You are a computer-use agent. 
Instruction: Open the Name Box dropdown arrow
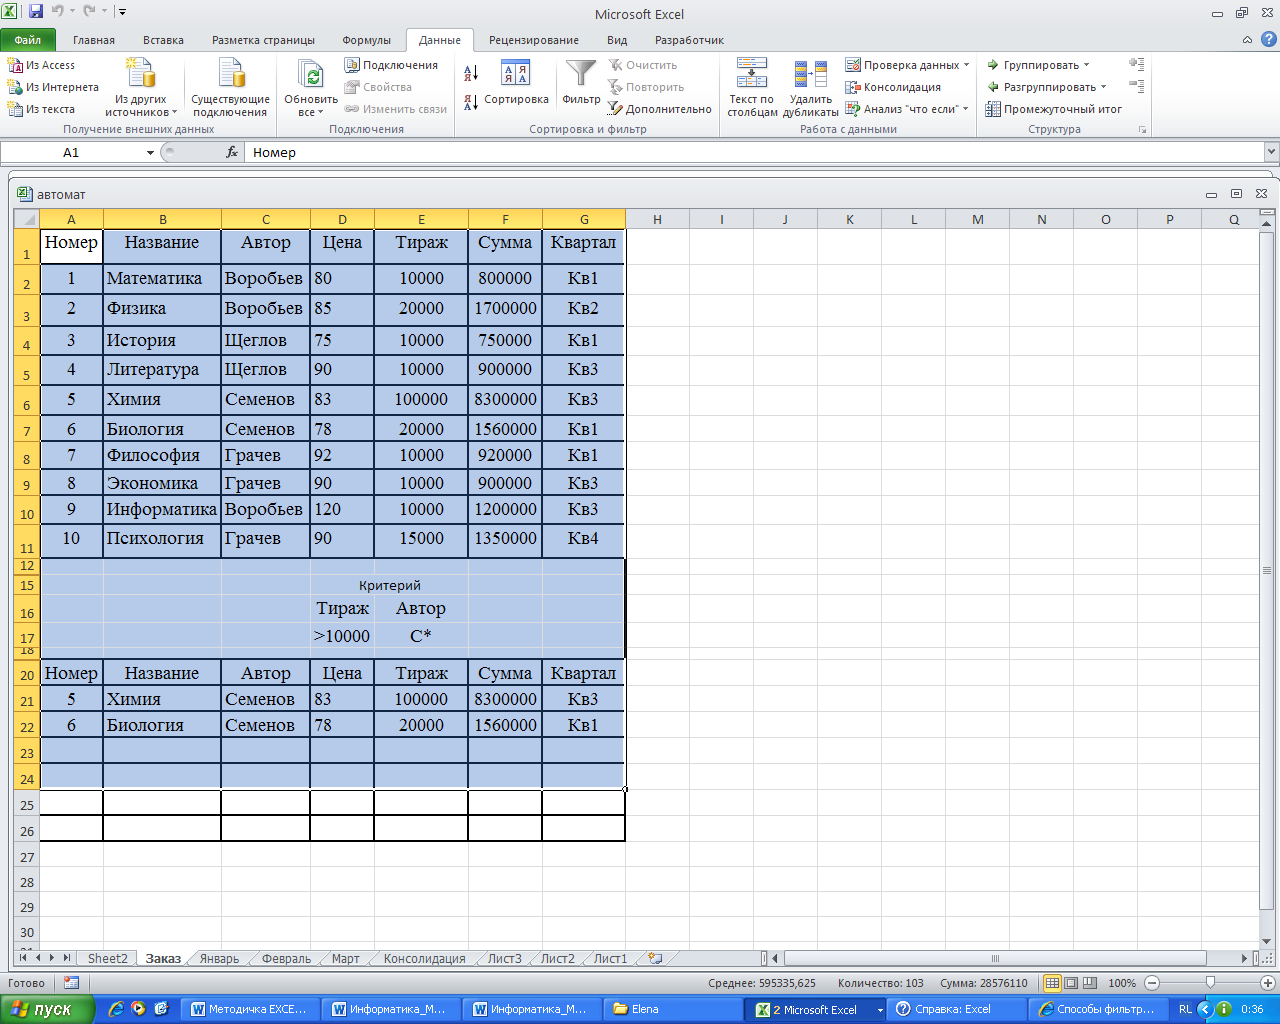(x=151, y=153)
